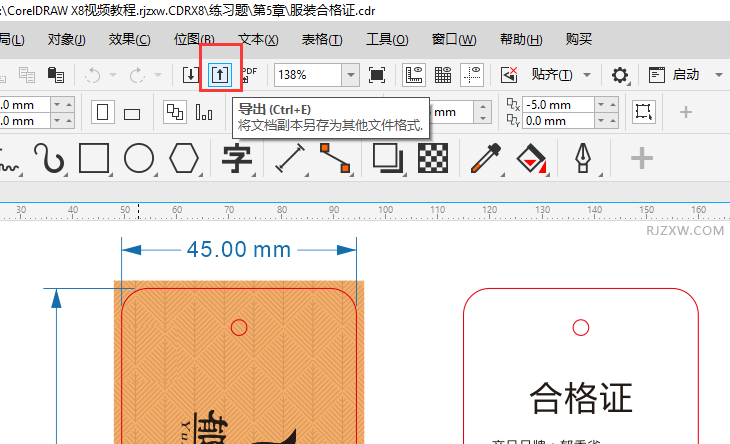Open the 效果 menu
This screenshot has width=730, height=444.
(129, 40)
